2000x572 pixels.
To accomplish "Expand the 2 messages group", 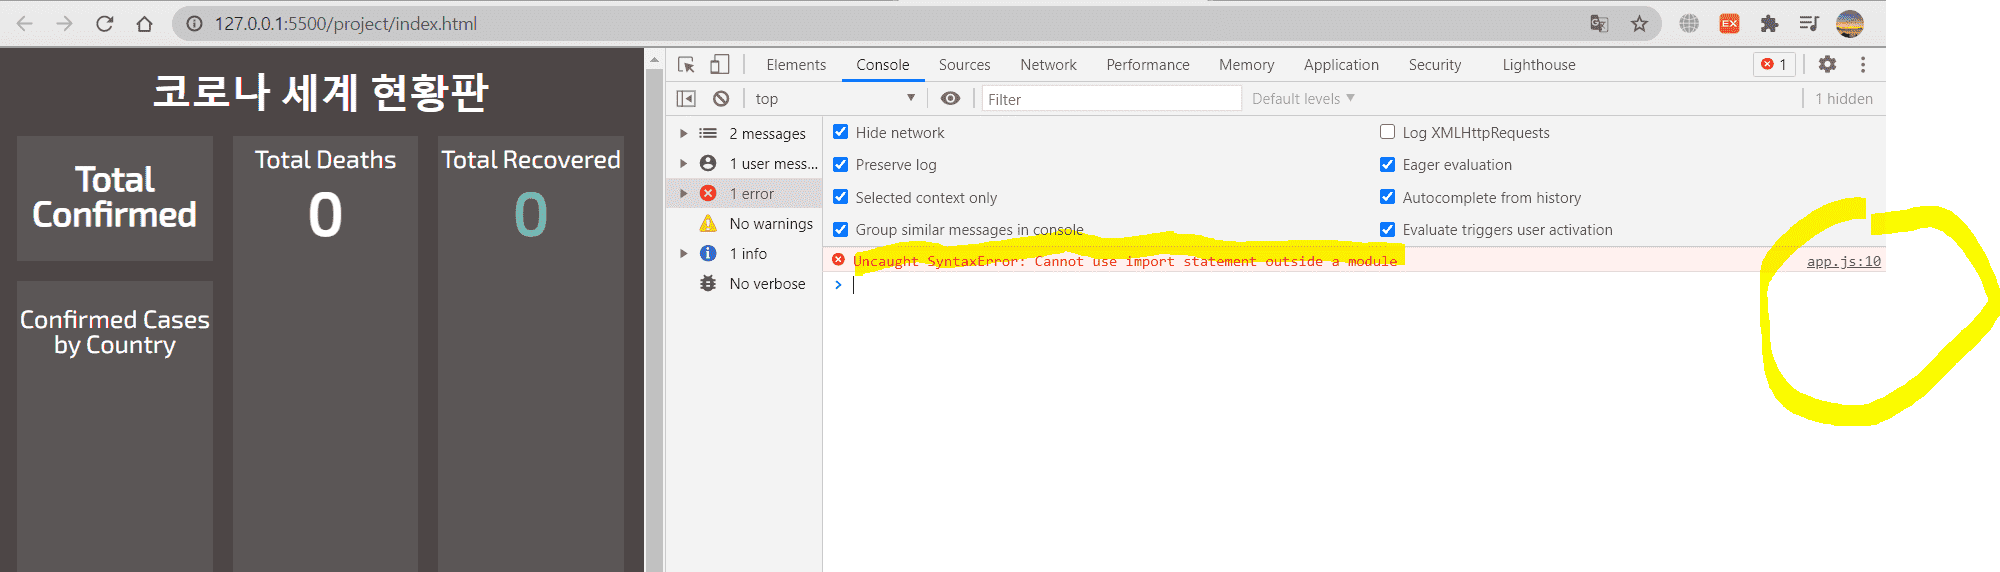I will pyautogui.click(x=684, y=133).
